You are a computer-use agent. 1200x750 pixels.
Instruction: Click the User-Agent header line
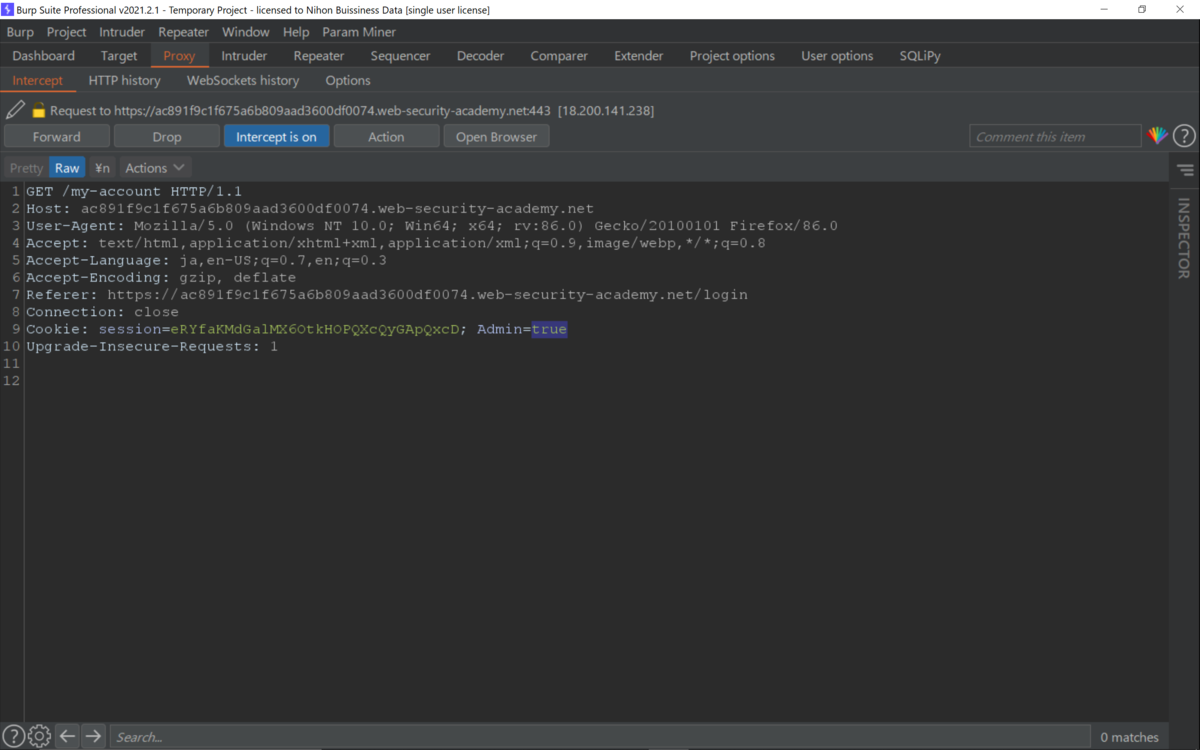(432, 226)
